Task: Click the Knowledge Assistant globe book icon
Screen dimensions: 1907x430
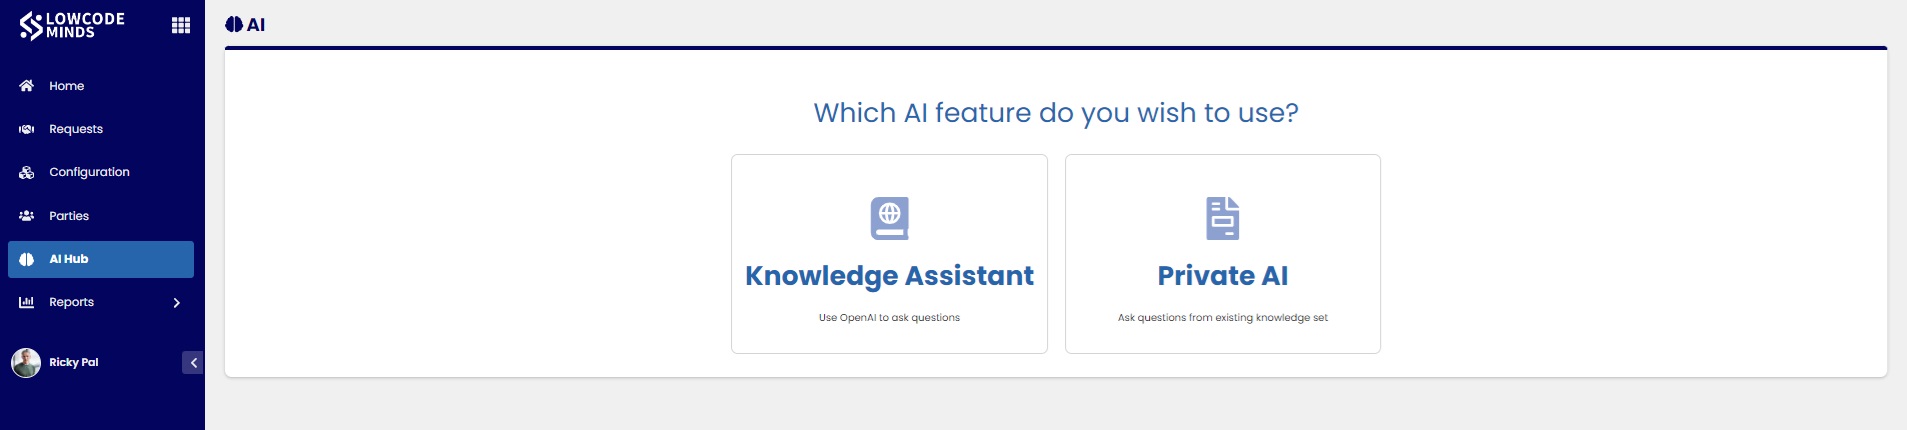Action: 889,218
